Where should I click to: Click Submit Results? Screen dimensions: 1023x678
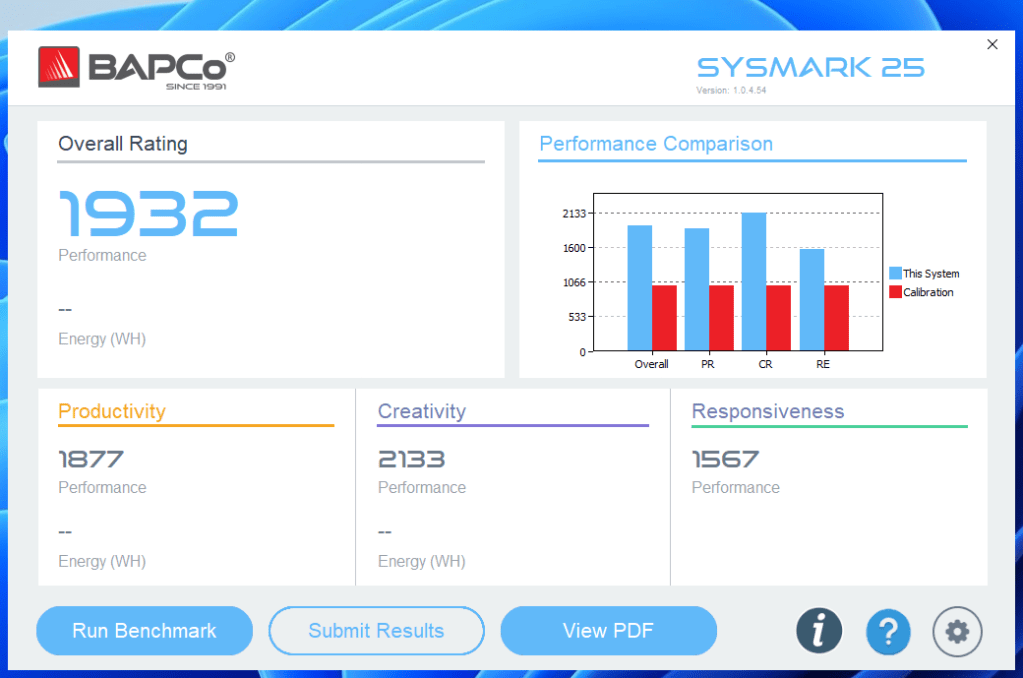pyautogui.click(x=376, y=631)
